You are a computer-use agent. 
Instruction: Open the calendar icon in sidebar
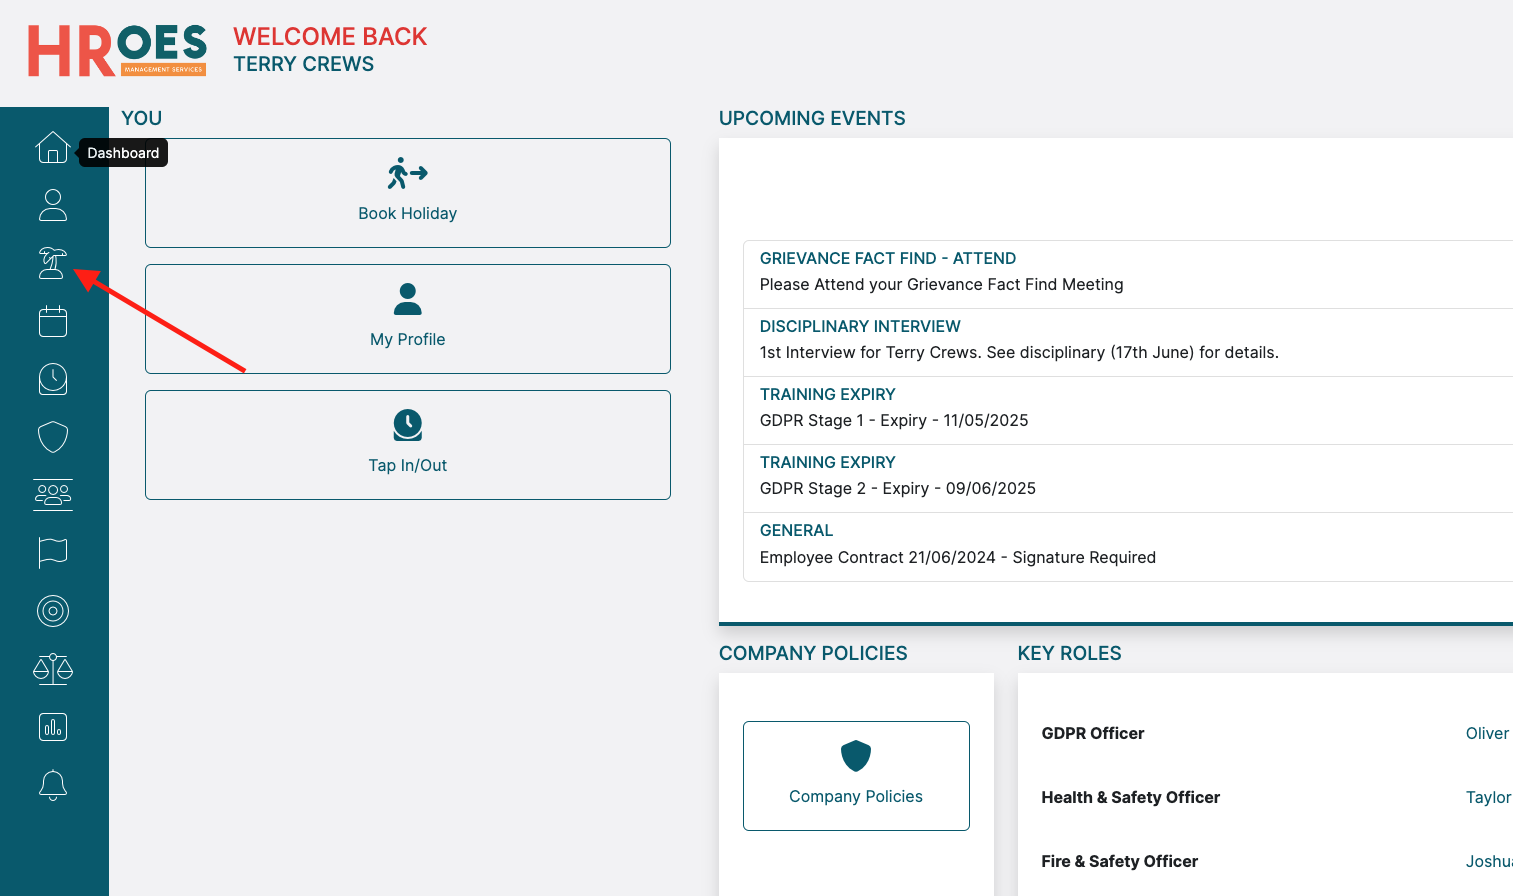click(53, 321)
